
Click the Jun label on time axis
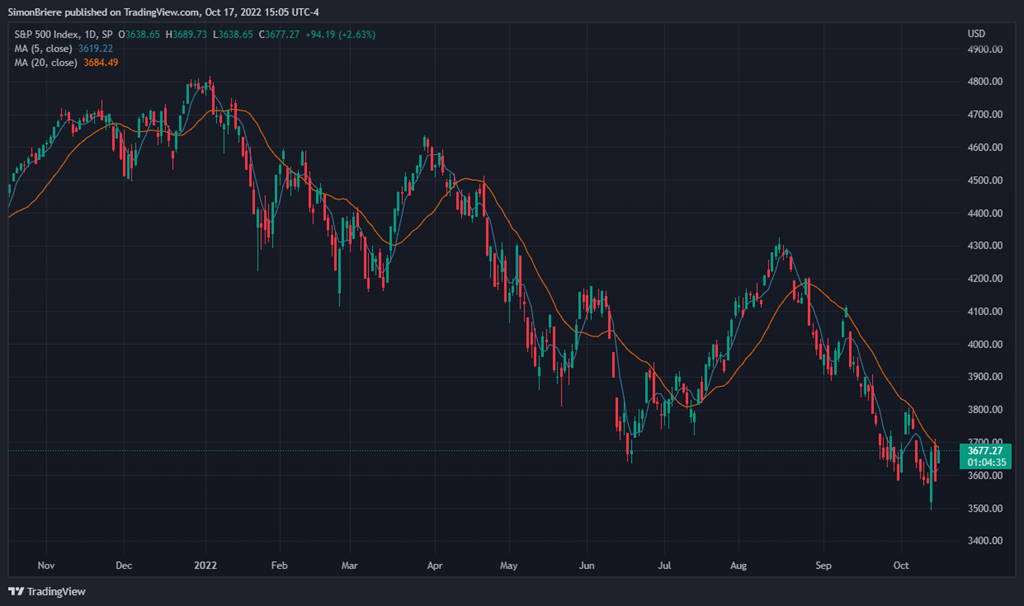point(587,565)
